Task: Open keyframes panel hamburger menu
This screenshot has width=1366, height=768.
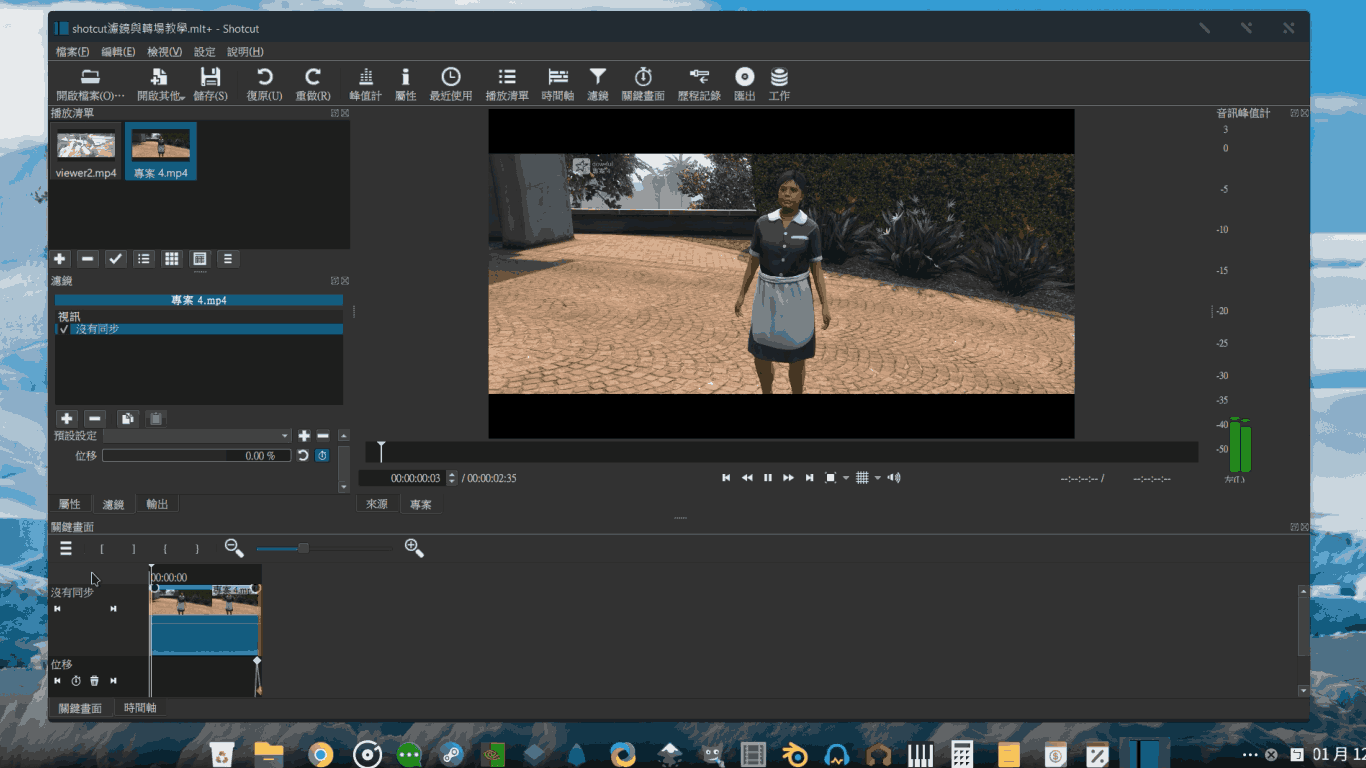Action: [66, 548]
